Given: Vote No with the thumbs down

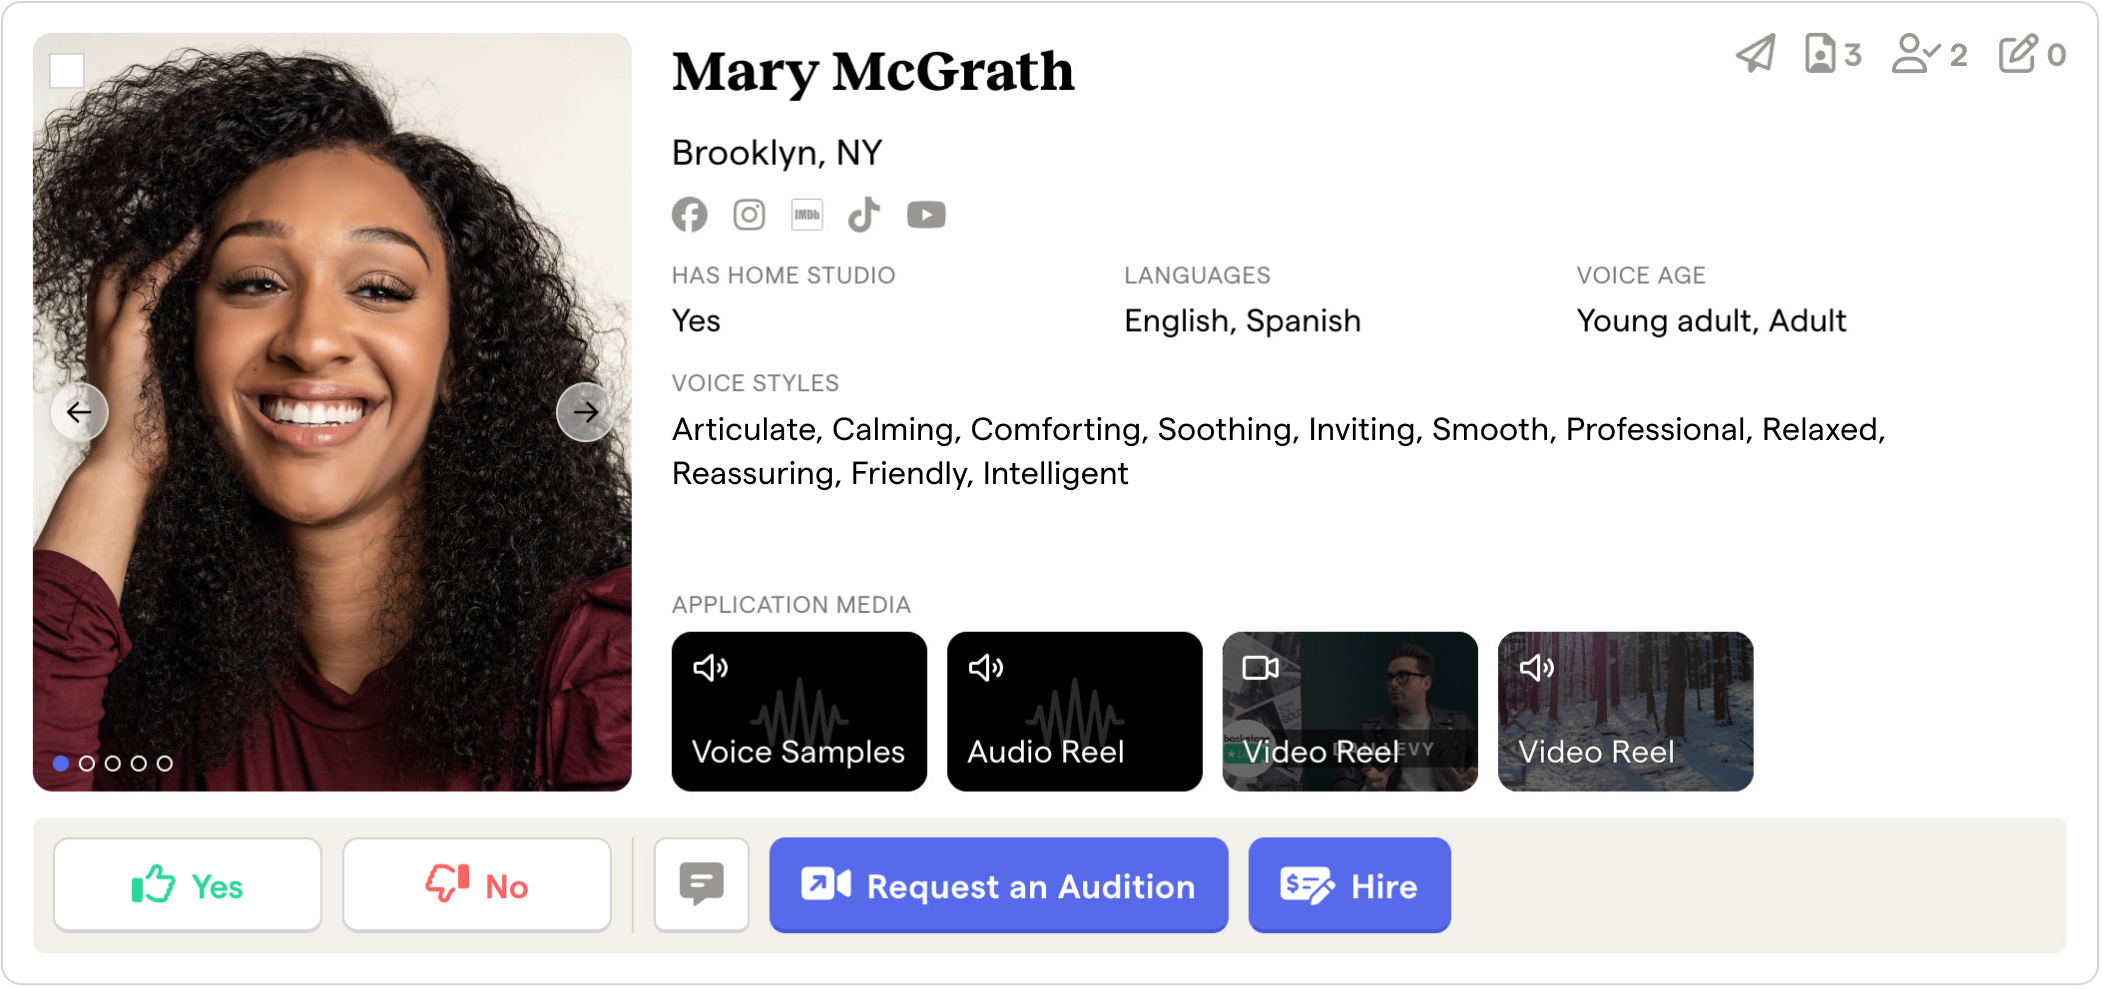Looking at the screenshot, I should click(x=477, y=885).
